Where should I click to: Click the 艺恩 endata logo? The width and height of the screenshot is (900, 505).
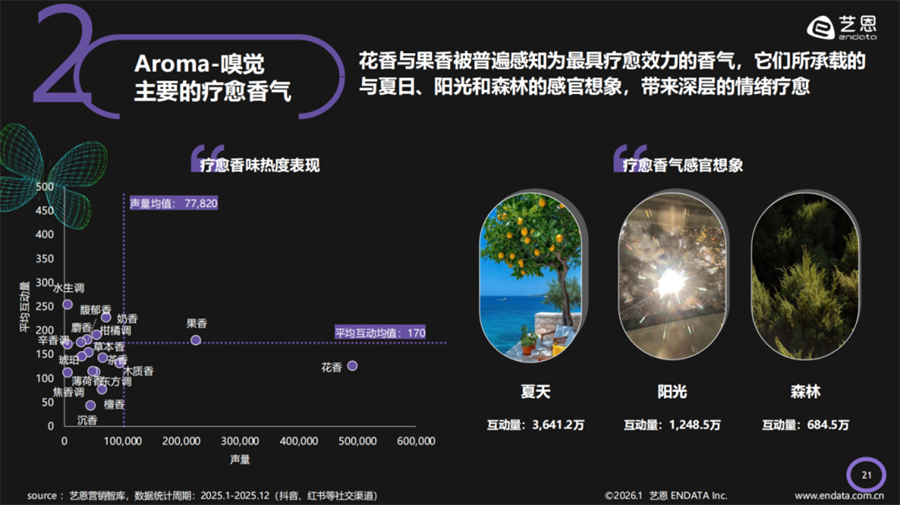pos(841,28)
